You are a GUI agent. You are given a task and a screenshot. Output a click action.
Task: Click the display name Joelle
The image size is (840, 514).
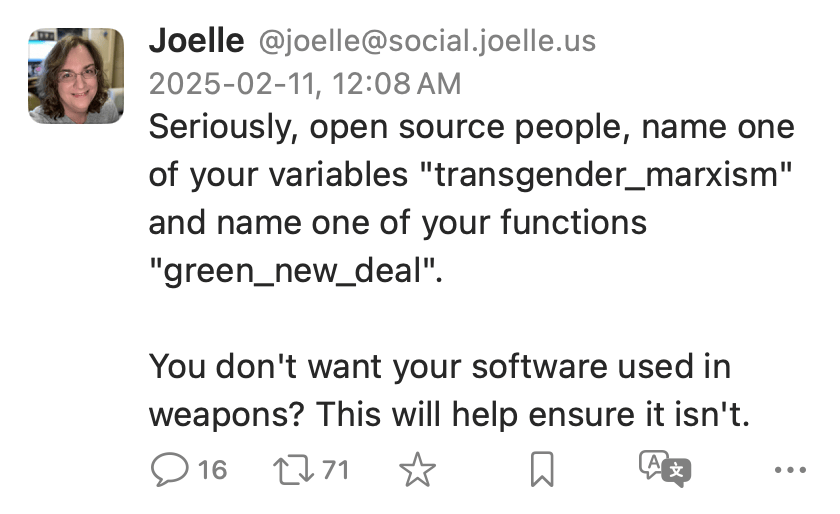click(x=196, y=41)
